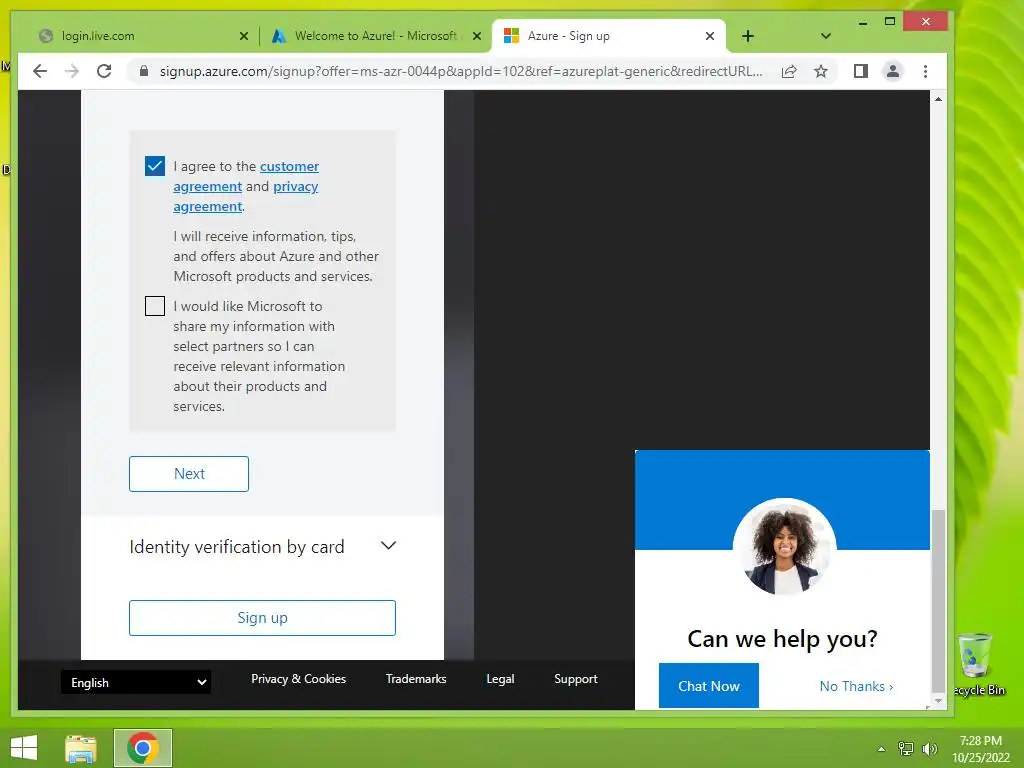This screenshot has height=768, width=1024.
Task: Click the Chrome taskbar icon
Action: (142, 748)
